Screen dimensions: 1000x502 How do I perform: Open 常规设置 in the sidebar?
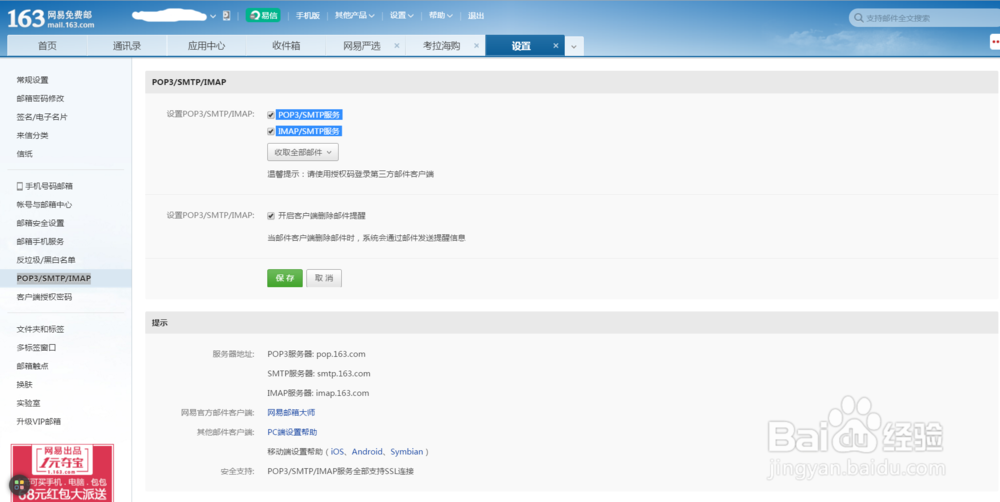click(33, 80)
